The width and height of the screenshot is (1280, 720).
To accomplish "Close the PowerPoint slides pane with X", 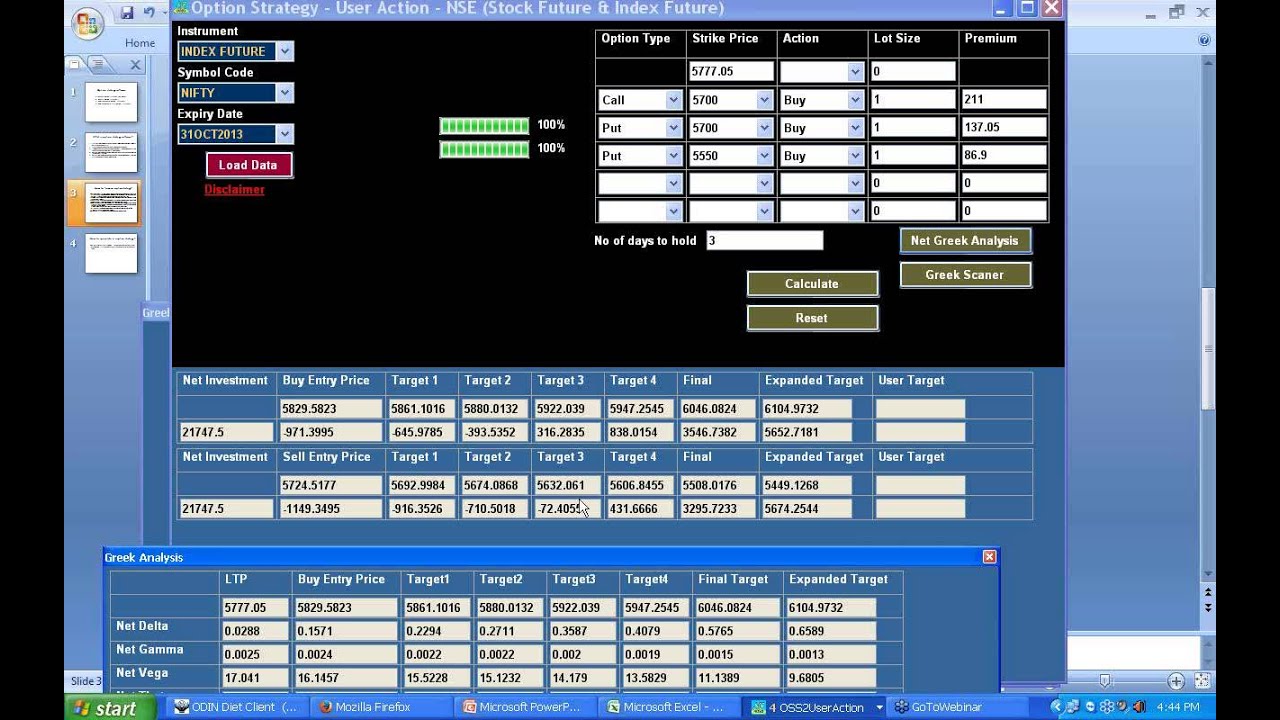I will coord(135,65).
